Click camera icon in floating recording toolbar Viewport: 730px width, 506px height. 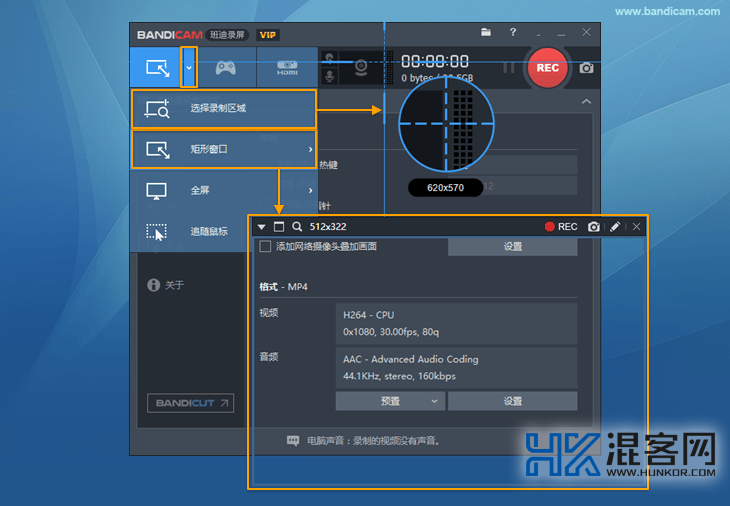[594, 227]
